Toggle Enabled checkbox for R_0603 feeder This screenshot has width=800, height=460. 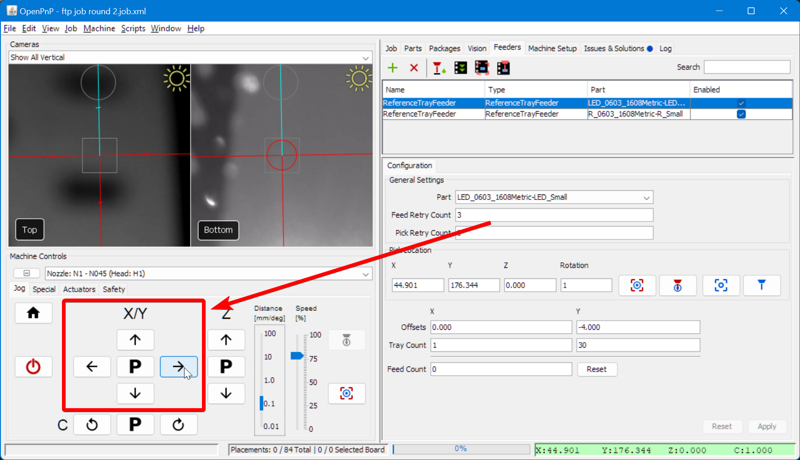740,114
